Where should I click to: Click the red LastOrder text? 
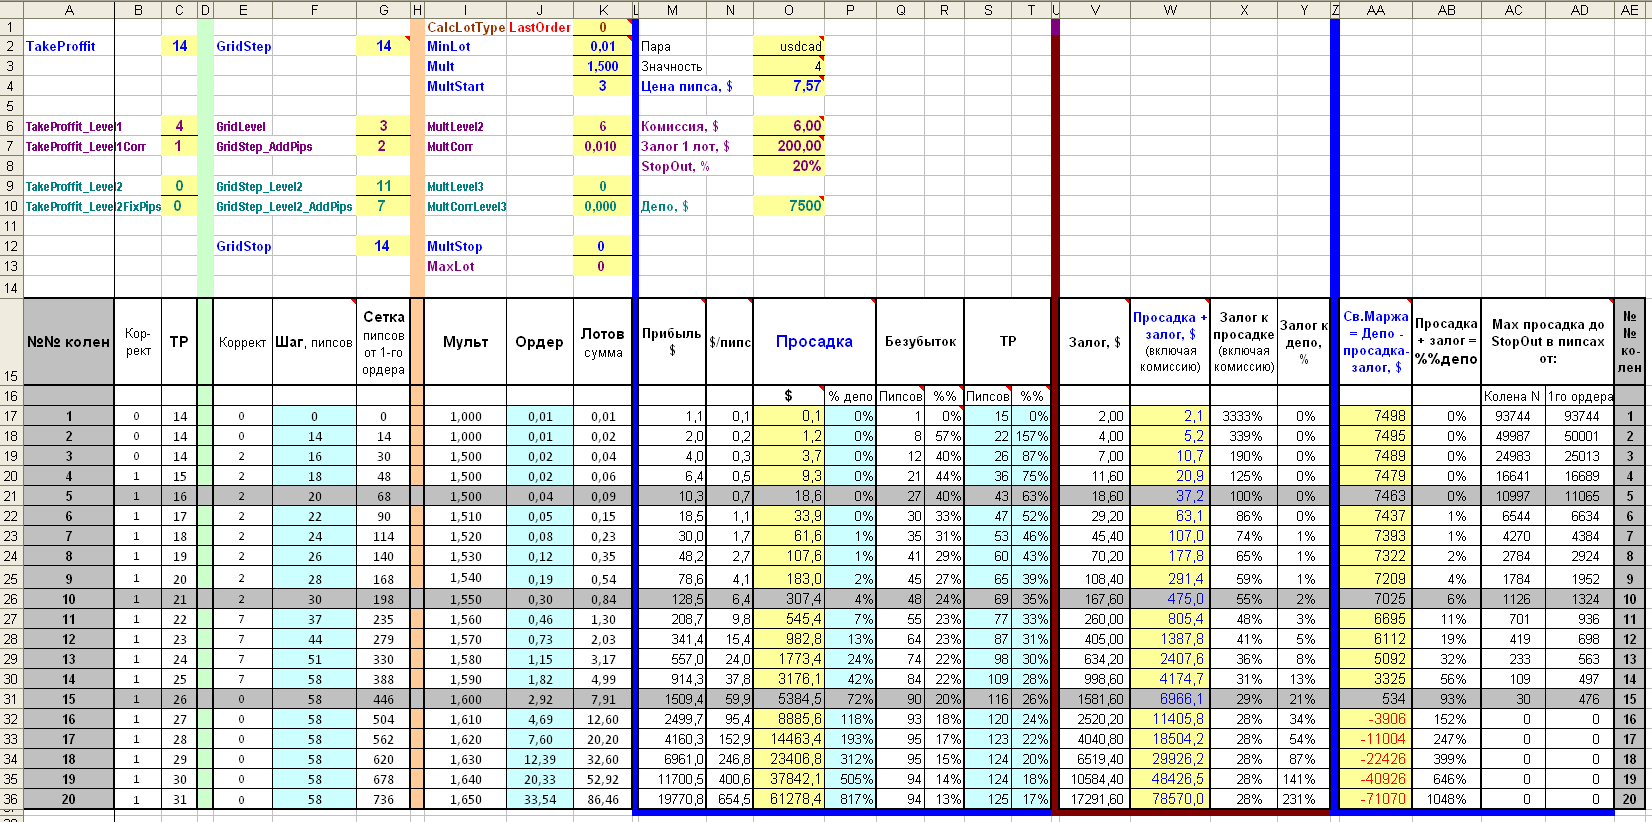point(540,27)
